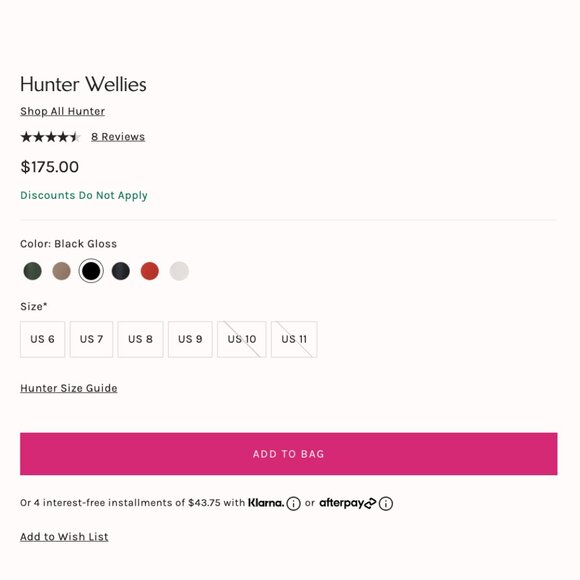Open the Hunter Size Guide
The height and width of the screenshot is (580, 580).
69,388
